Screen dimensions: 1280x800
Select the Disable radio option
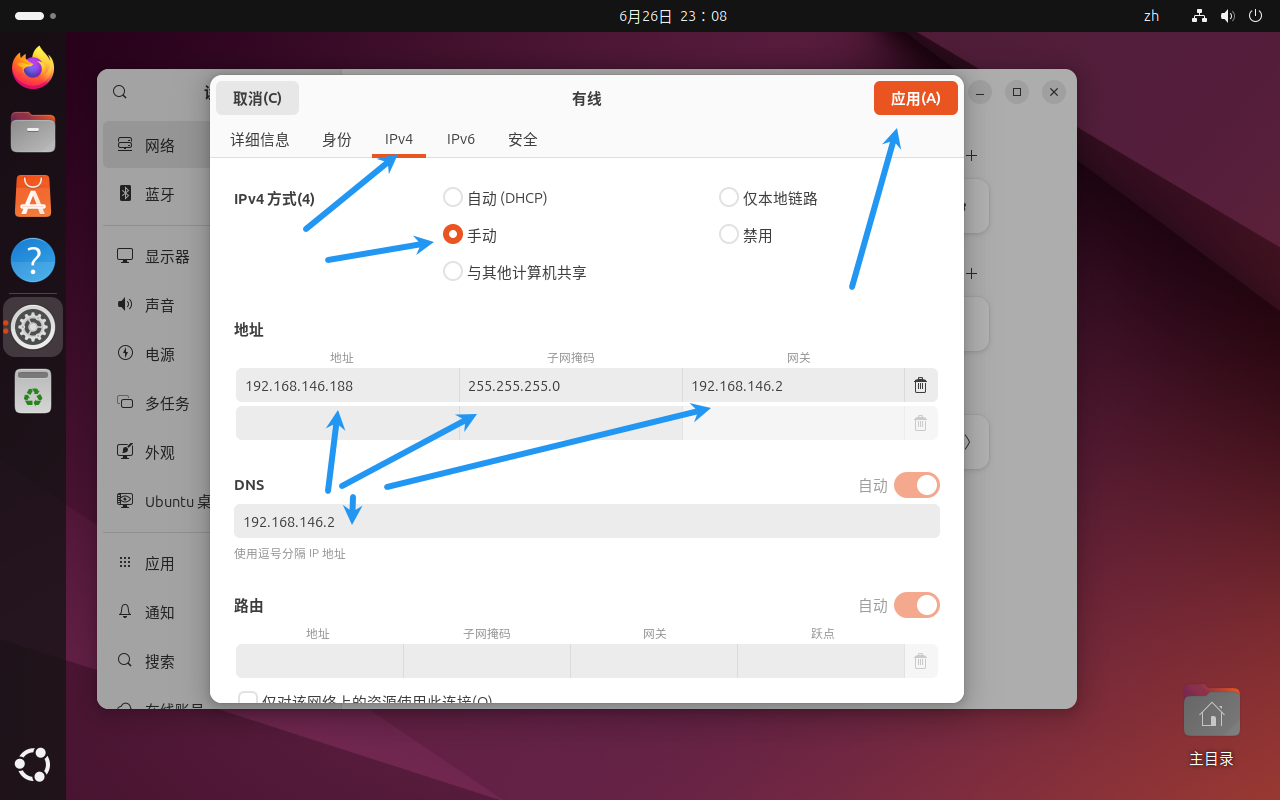pos(729,235)
